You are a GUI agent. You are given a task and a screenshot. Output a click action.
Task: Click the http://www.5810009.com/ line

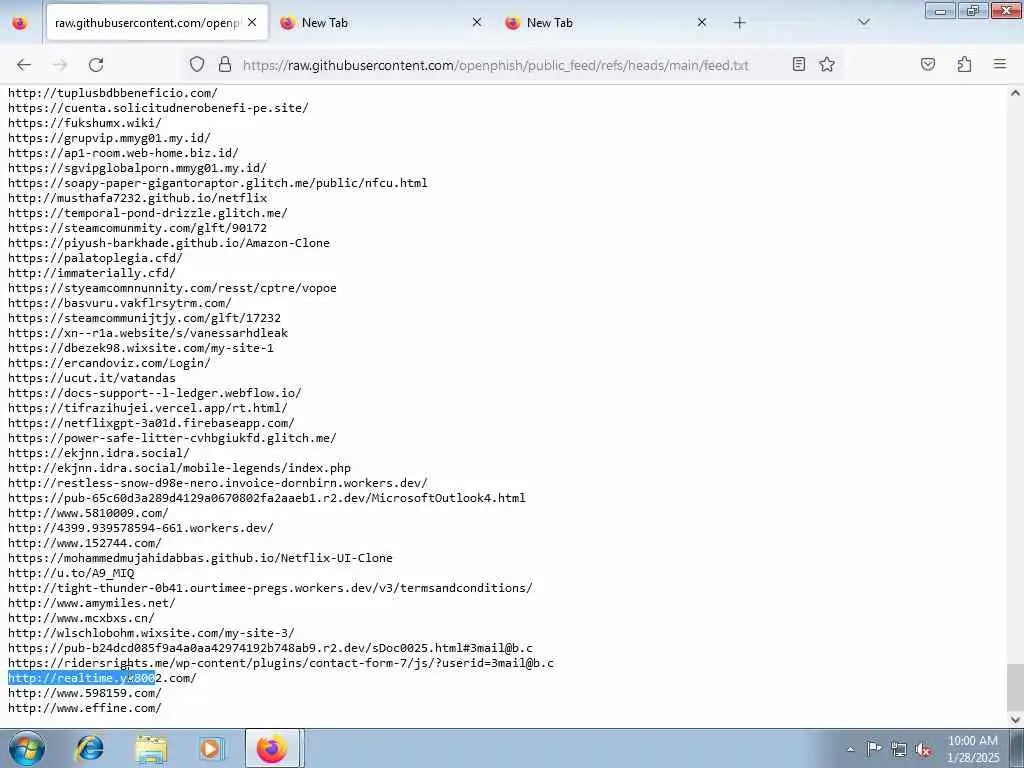(x=88, y=513)
